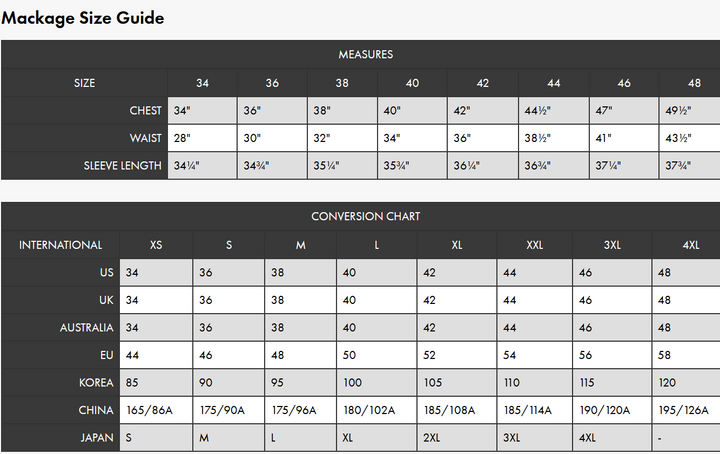Image resolution: width=720 pixels, height=454 pixels.
Task: Select the Korea 105 cell
Action: pos(456,382)
